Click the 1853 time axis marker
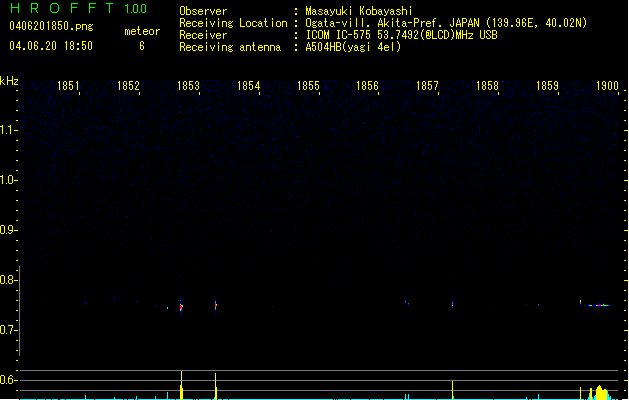Viewport: 629px width, 400px height. point(188,85)
